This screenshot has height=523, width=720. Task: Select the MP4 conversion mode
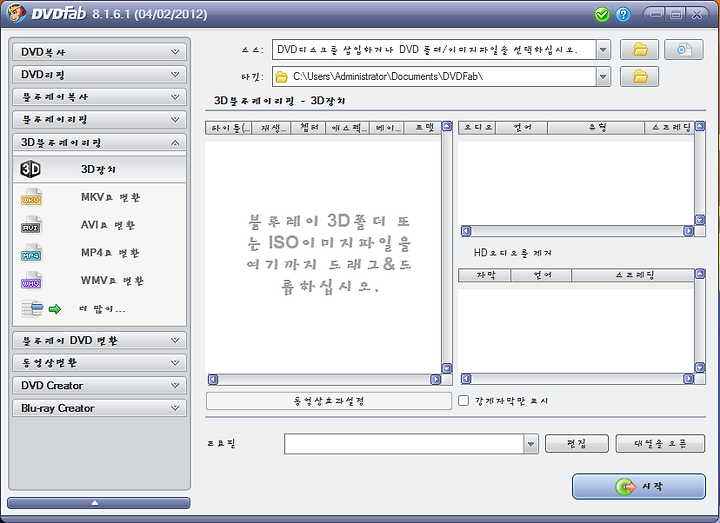pyautogui.click(x=100, y=253)
